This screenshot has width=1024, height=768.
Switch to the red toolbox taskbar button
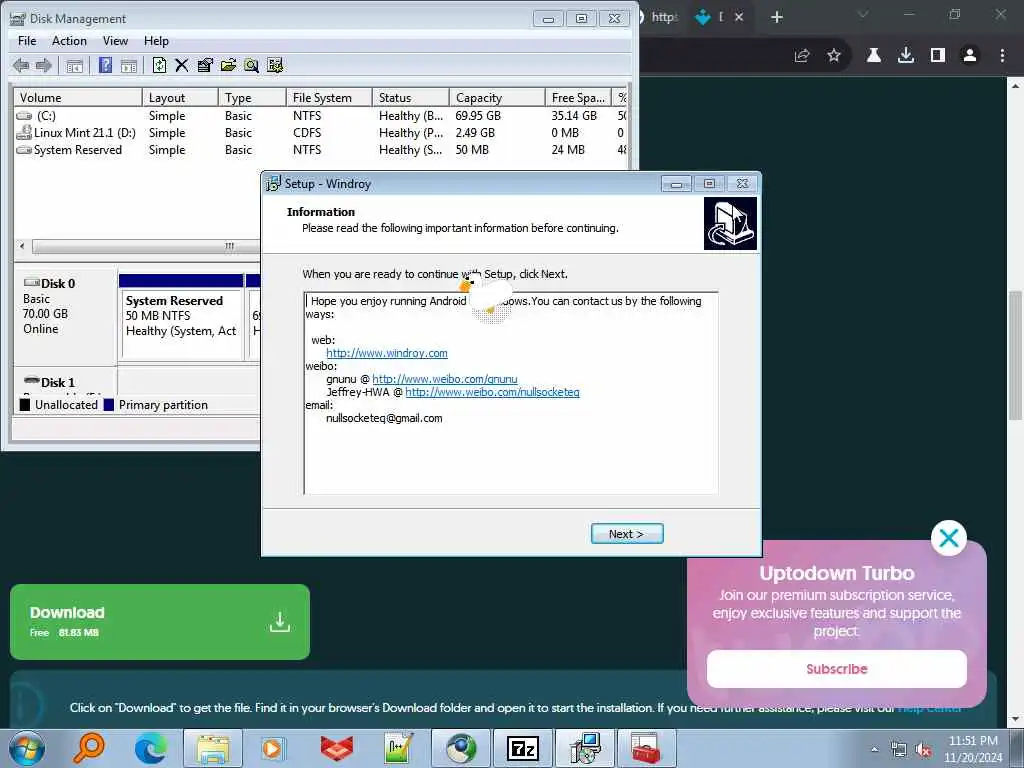pyautogui.click(x=646, y=748)
